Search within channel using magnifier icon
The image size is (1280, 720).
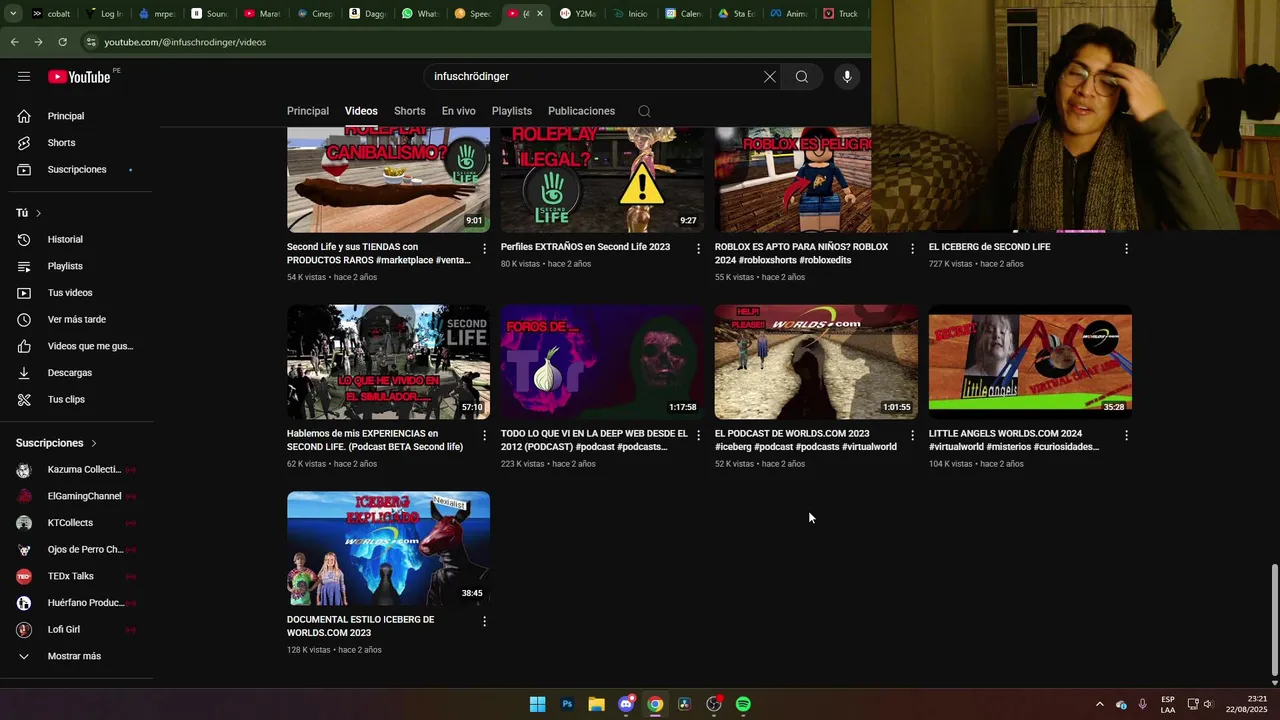coord(644,111)
